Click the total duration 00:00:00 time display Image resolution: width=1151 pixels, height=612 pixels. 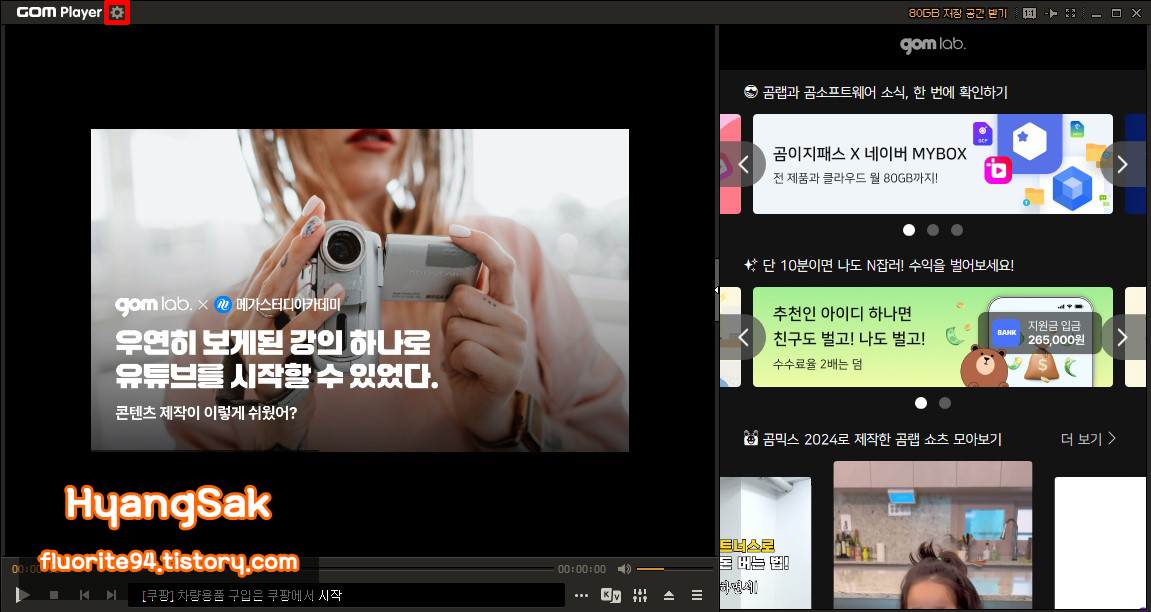click(x=581, y=569)
